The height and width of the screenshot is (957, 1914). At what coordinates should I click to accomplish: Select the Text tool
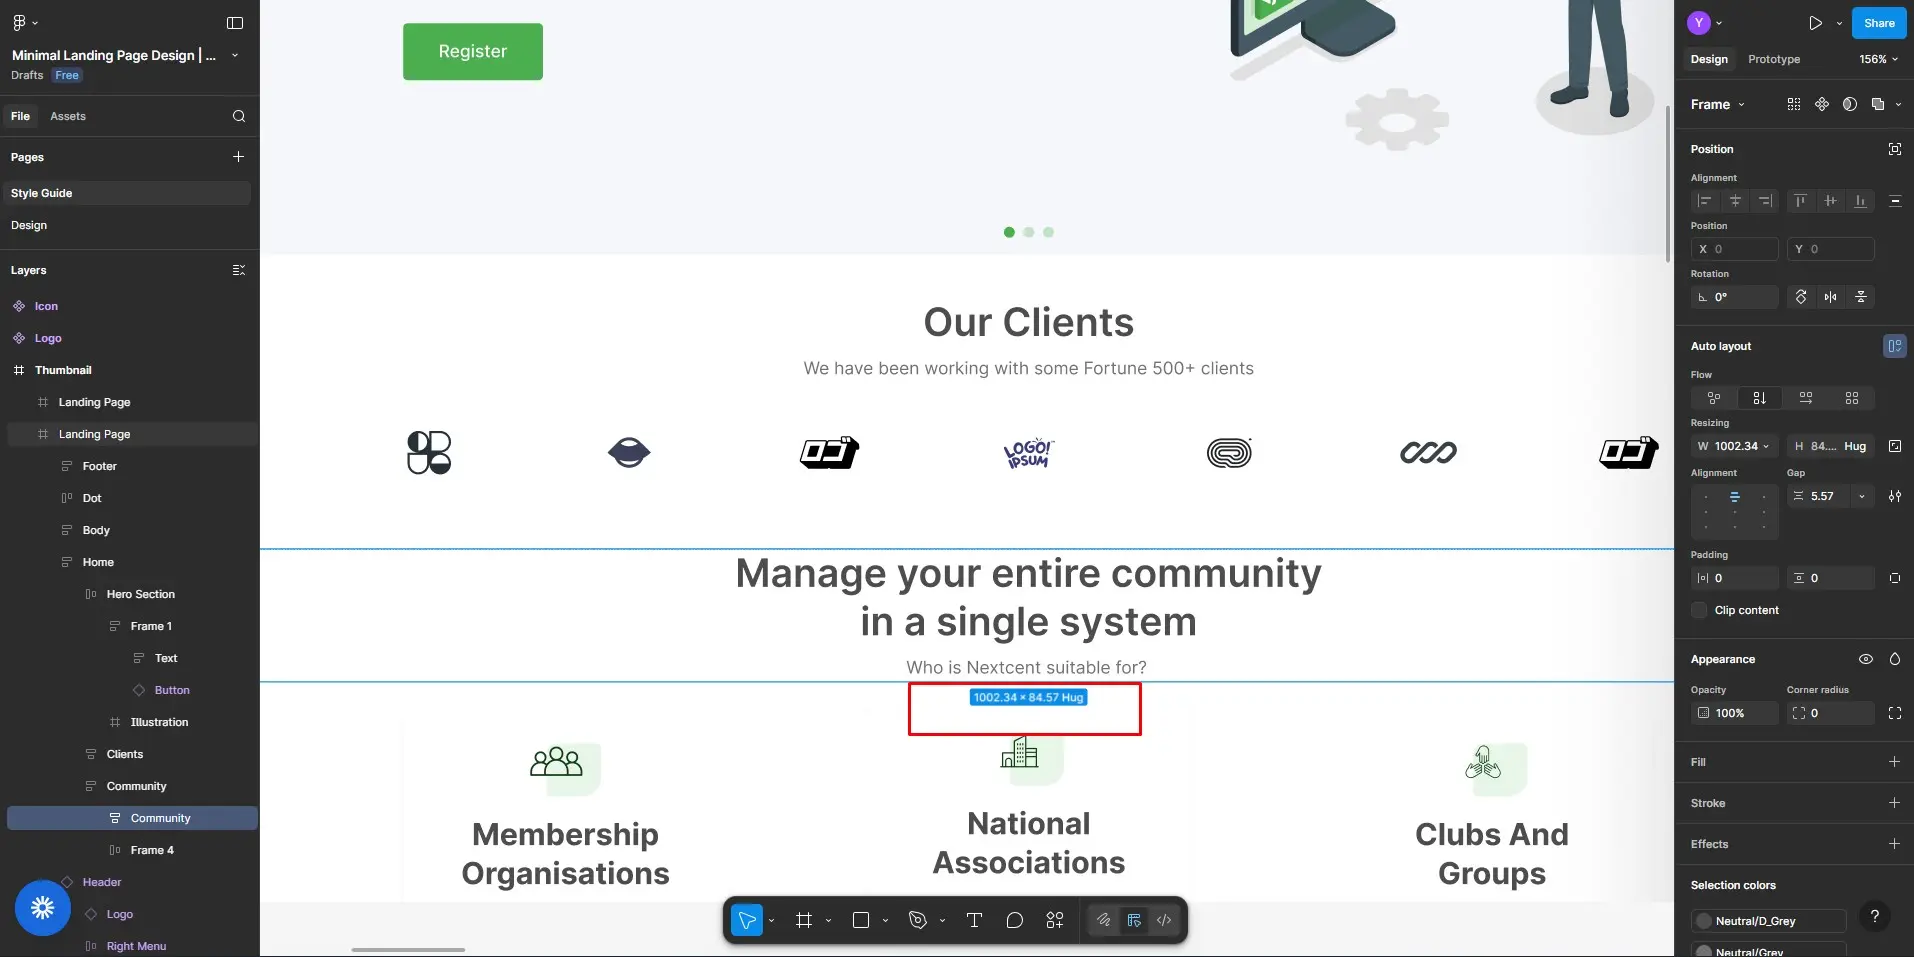[x=973, y=921]
